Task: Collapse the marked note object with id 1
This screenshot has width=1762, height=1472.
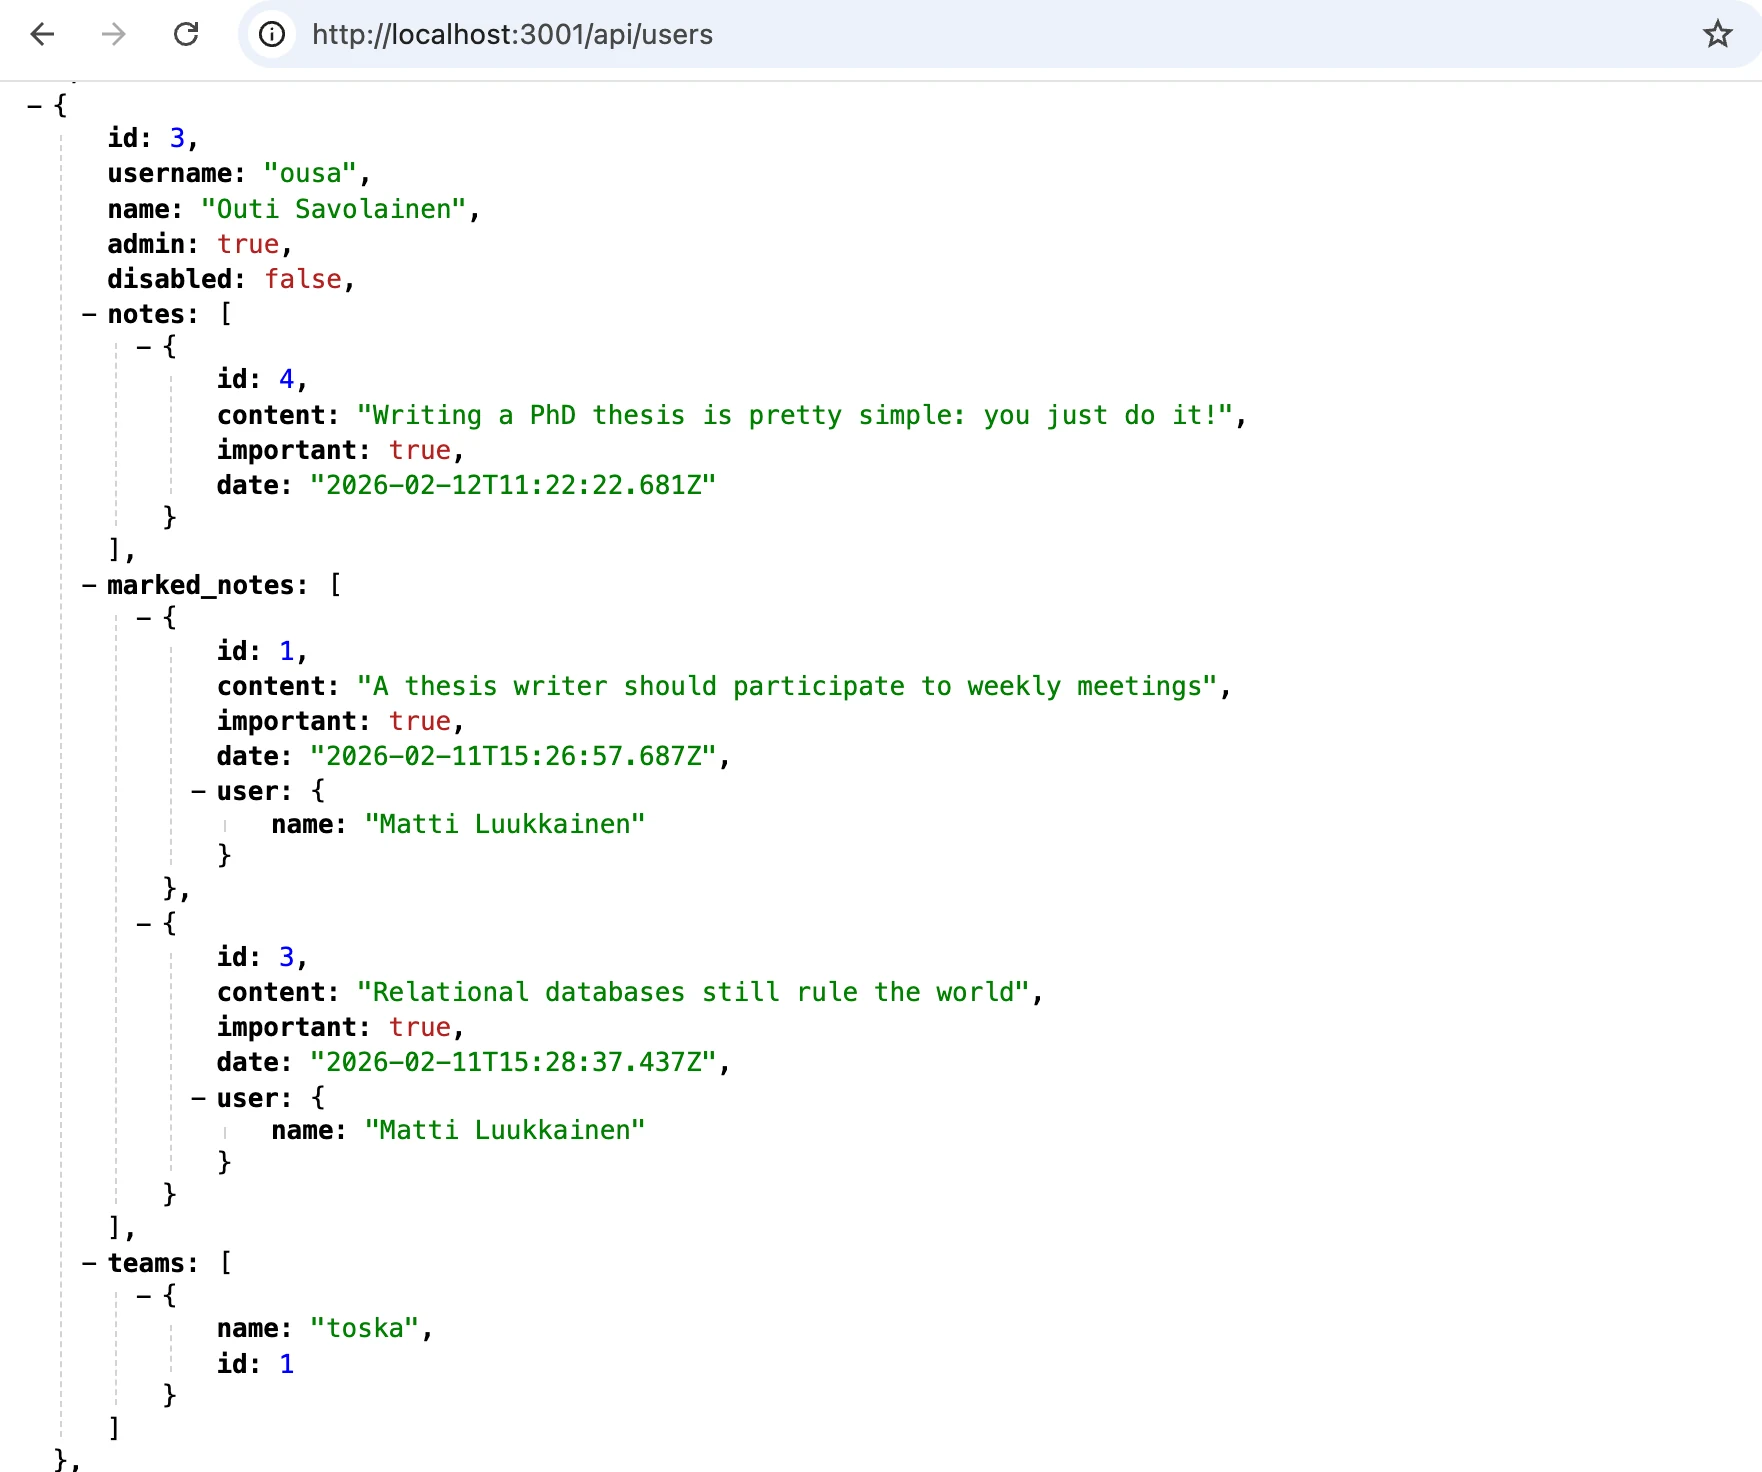Action: (x=144, y=618)
